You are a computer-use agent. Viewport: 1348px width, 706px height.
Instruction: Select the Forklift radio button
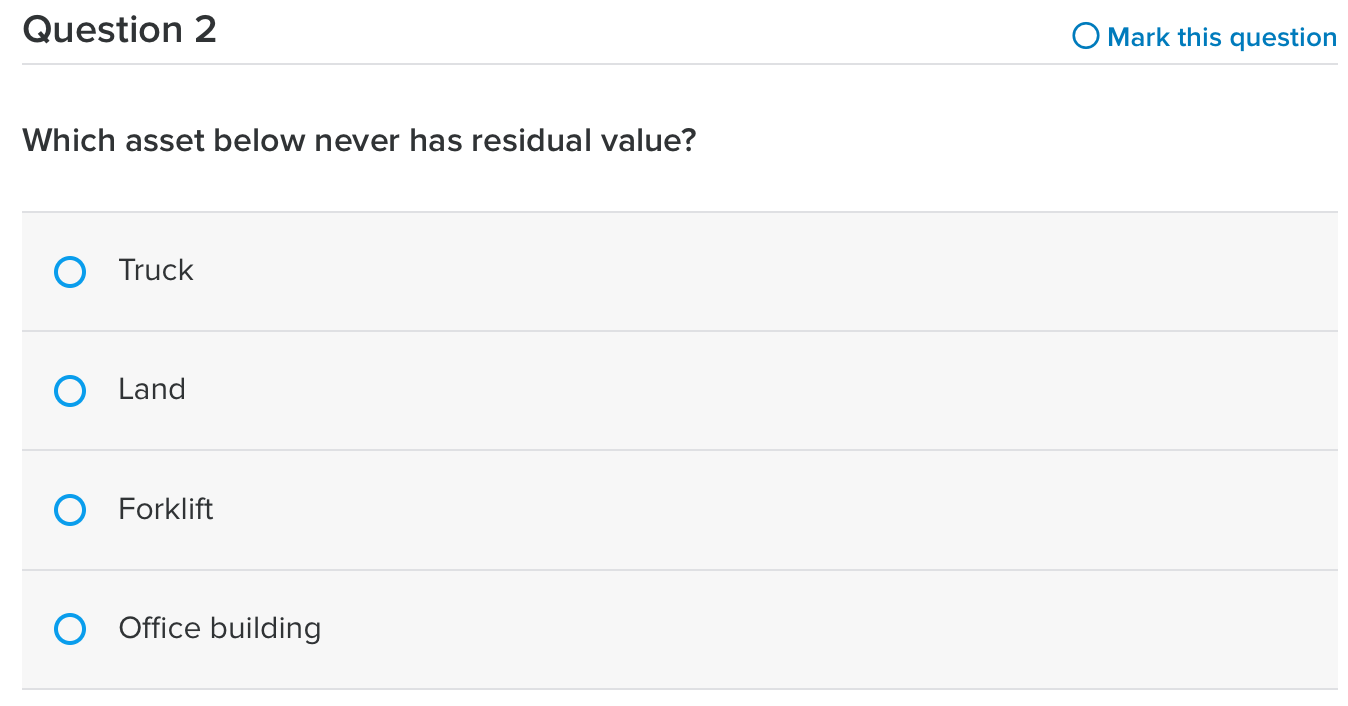click(x=69, y=509)
